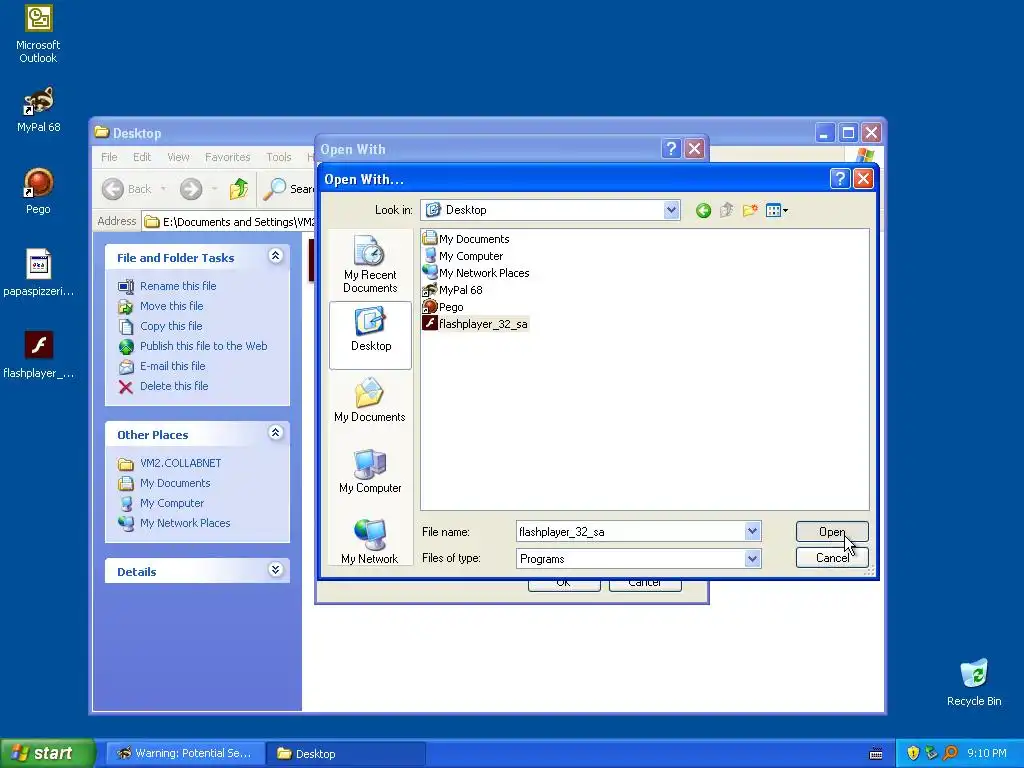This screenshot has width=1024, height=768.
Task: Click Rename this file link
Action: click(x=178, y=286)
